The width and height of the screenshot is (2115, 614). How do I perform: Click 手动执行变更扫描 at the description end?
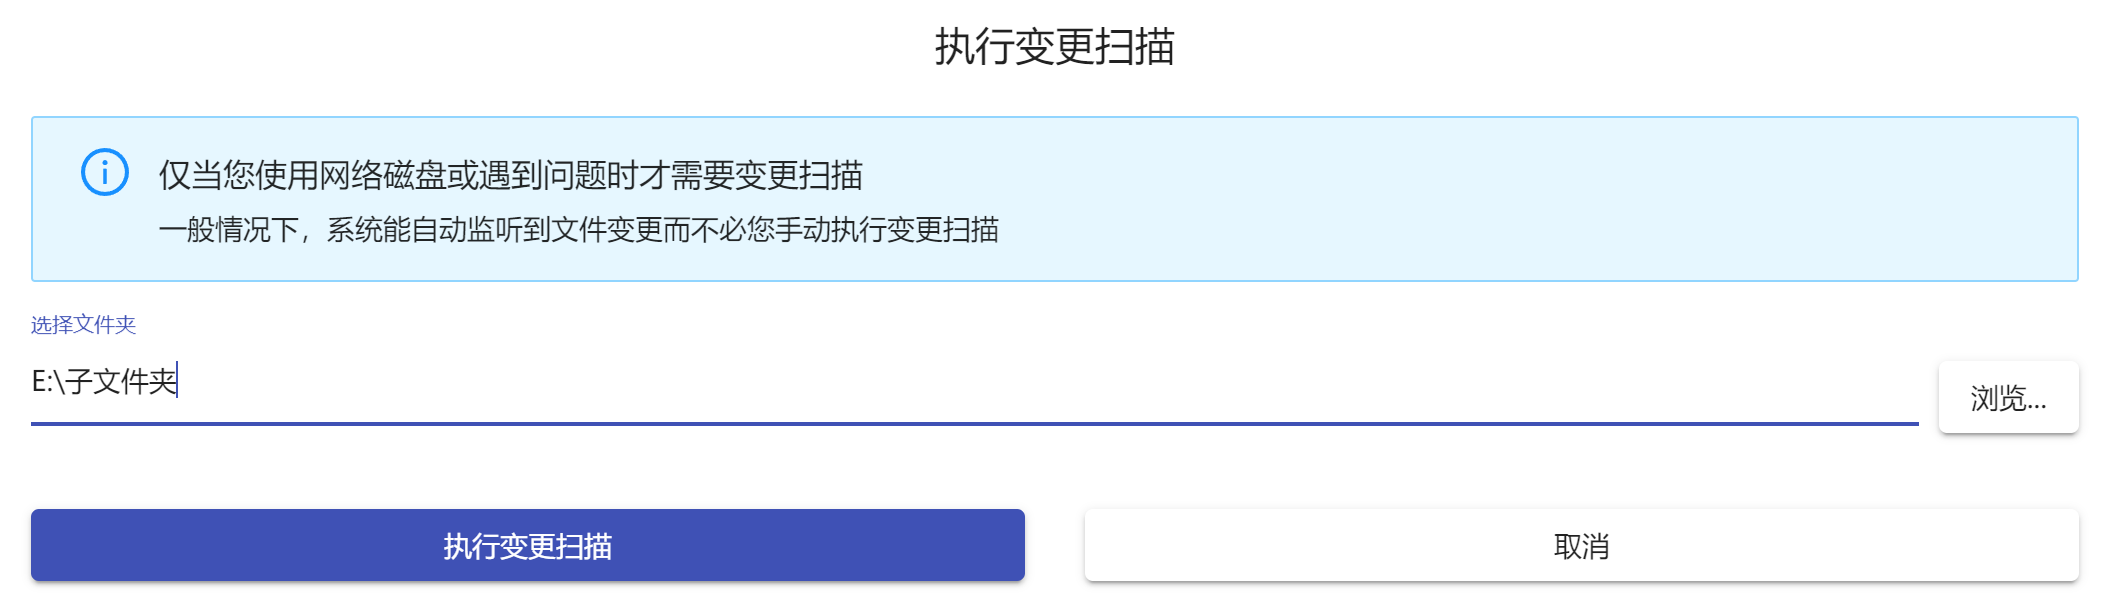click(x=886, y=230)
